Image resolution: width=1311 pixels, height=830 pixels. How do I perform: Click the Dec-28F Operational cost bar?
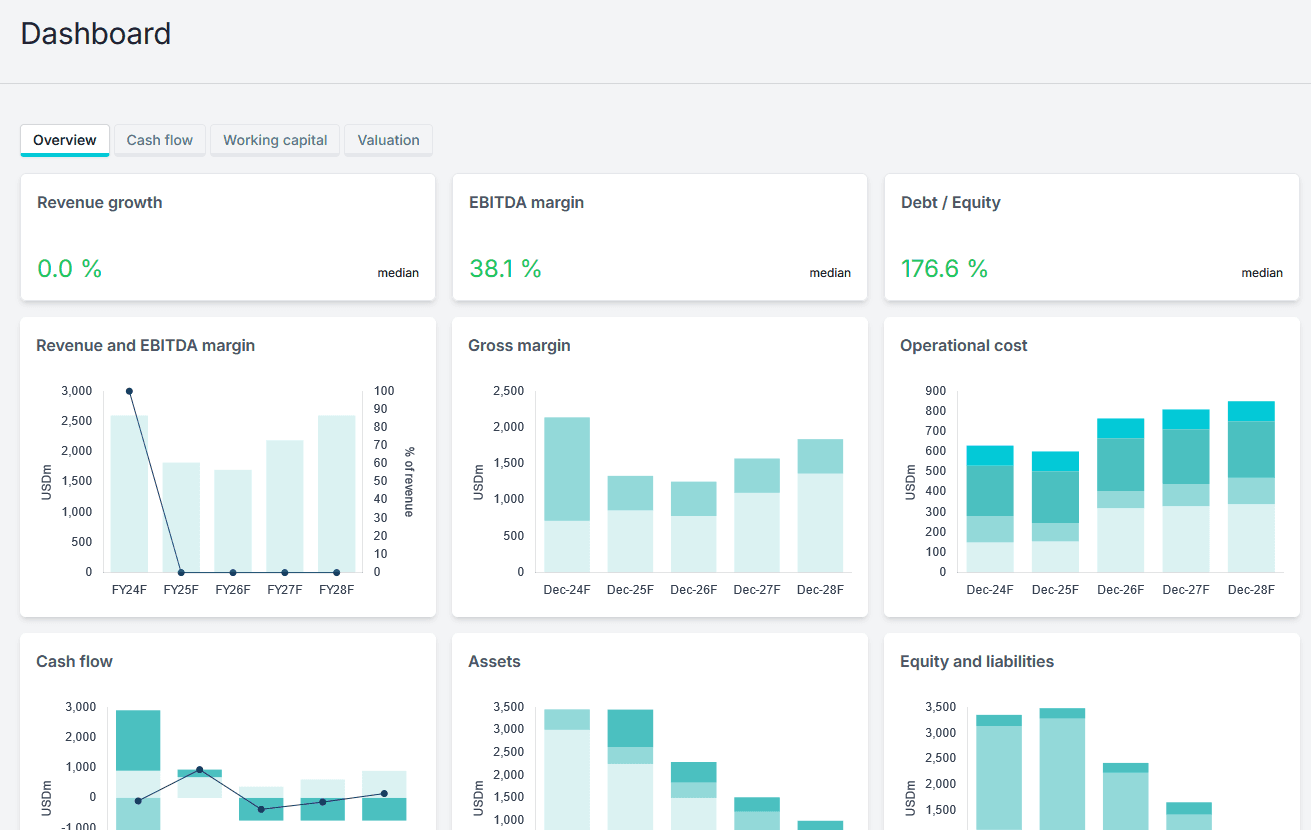coord(1251,487)
